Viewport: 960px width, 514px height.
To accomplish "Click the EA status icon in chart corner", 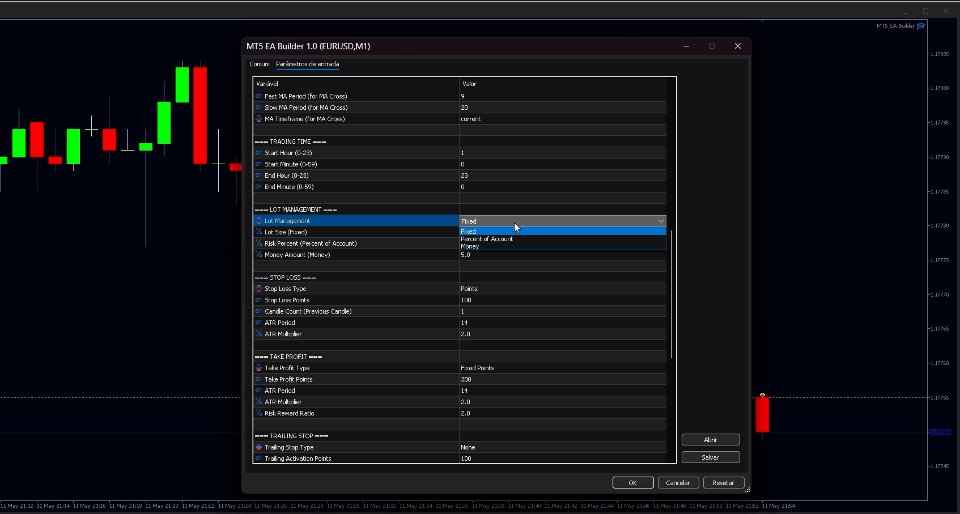I will coord(921,26).
